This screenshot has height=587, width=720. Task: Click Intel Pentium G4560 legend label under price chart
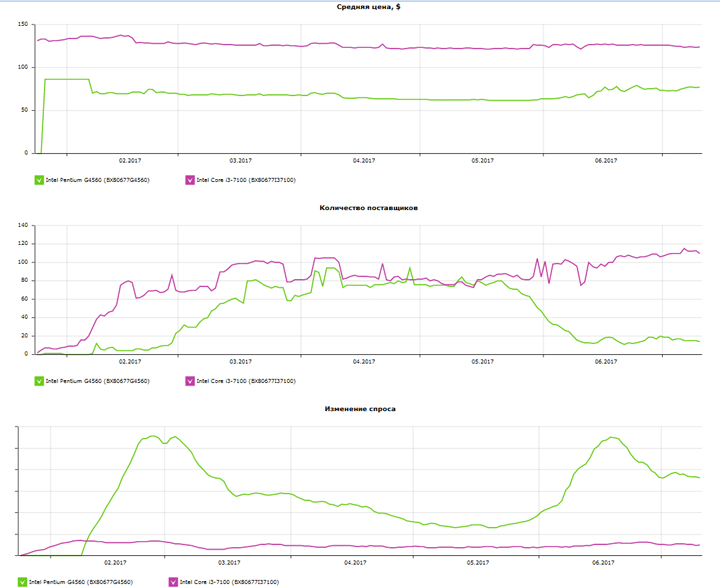(97, 180)
